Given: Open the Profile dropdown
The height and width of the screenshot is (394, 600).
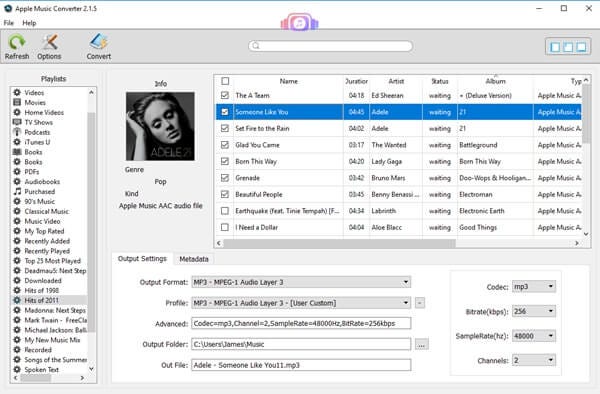Looking at the screenshot, I should pos(301,303).
